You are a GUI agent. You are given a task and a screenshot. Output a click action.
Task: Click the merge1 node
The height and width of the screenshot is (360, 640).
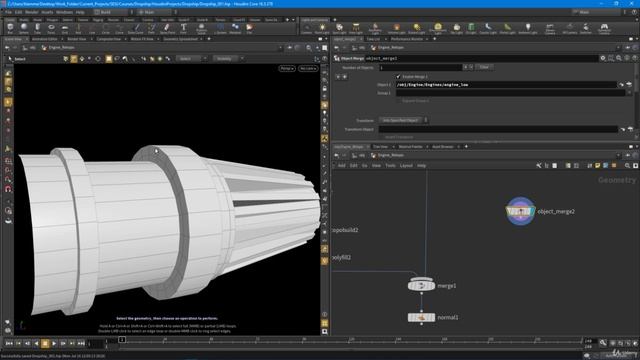[421, 285]
